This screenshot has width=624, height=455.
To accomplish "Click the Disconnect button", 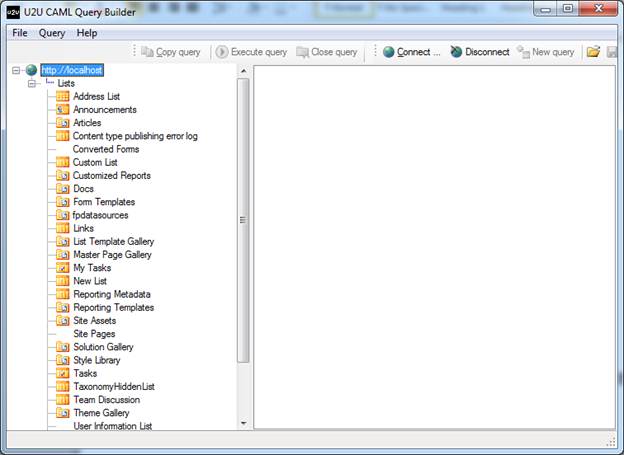I will coord(480,52).
